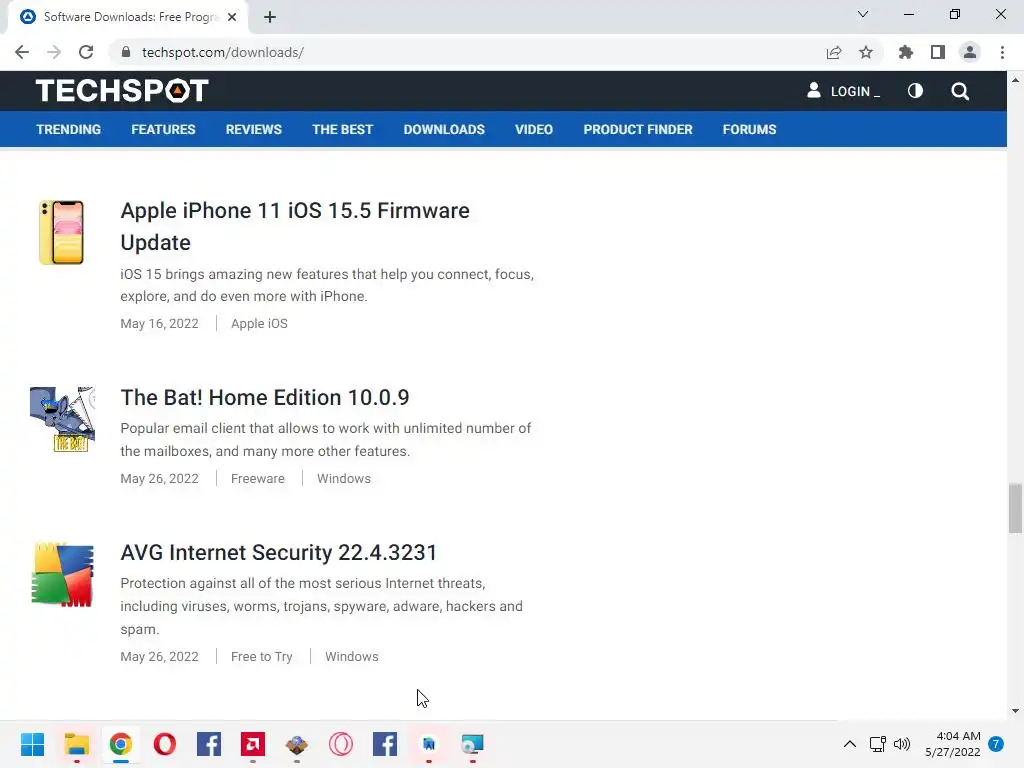Reload the page with refresh icon

[x=86, y=52]
